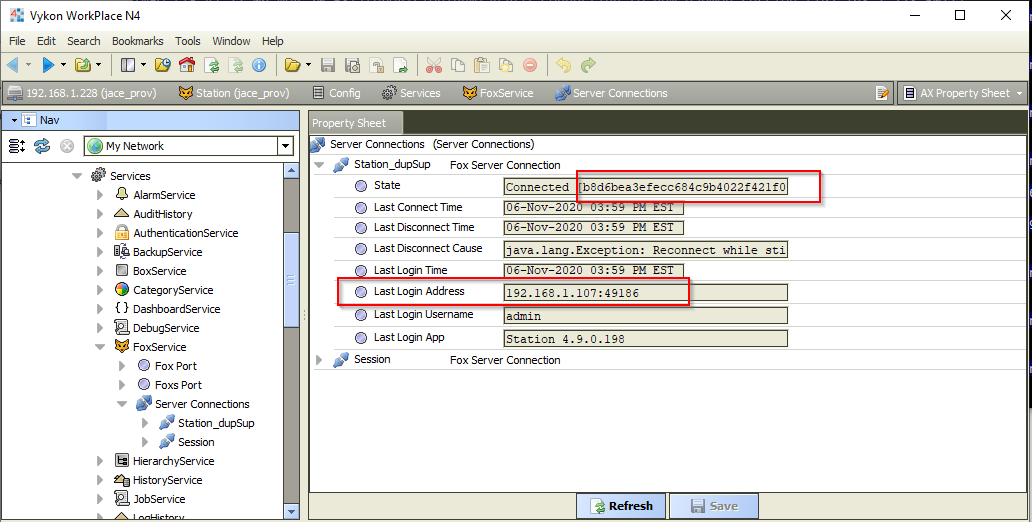
Task: Collapse the Nav side bar menu arrow
Action: click(14, 120)
